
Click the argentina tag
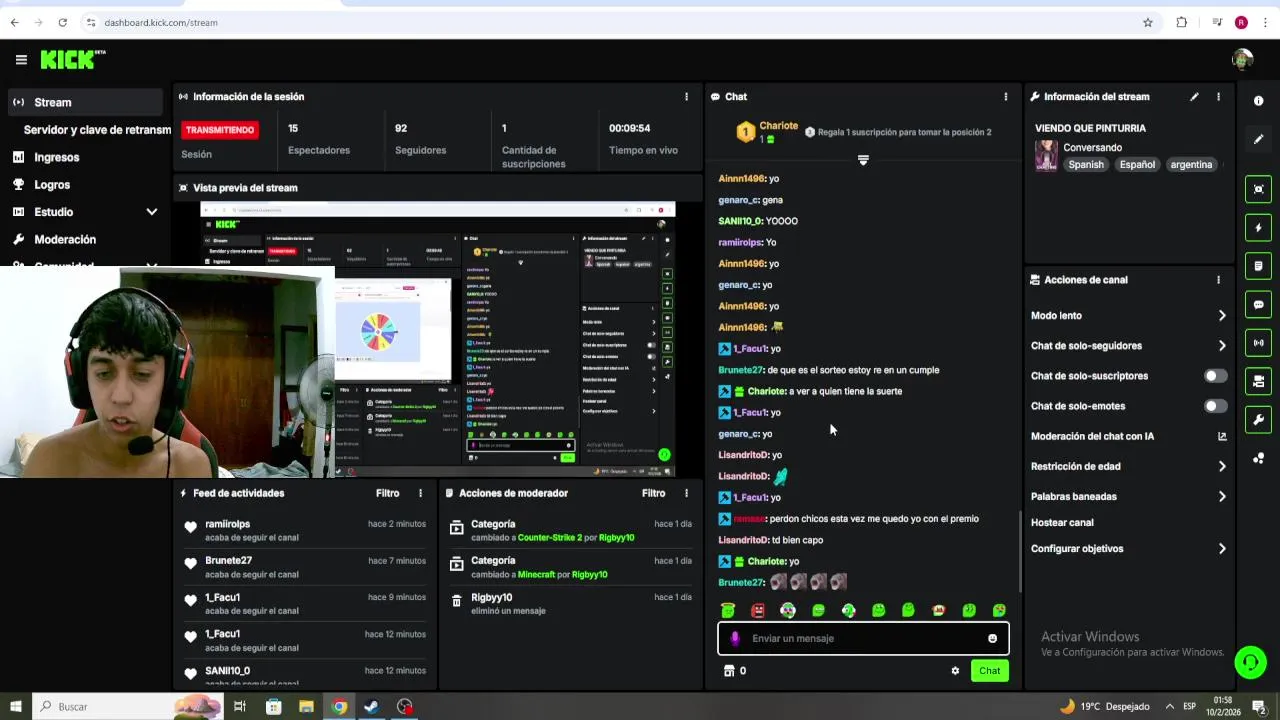point(1191,165)
